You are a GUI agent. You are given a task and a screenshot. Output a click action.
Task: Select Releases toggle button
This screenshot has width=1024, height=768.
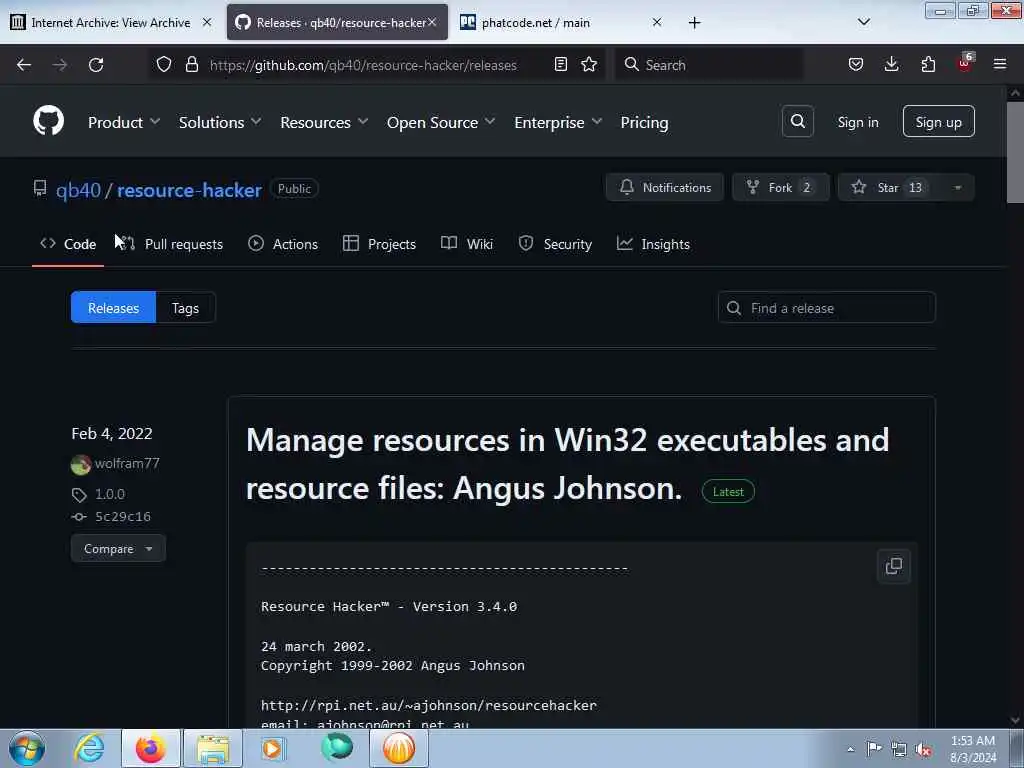point(113,308)
